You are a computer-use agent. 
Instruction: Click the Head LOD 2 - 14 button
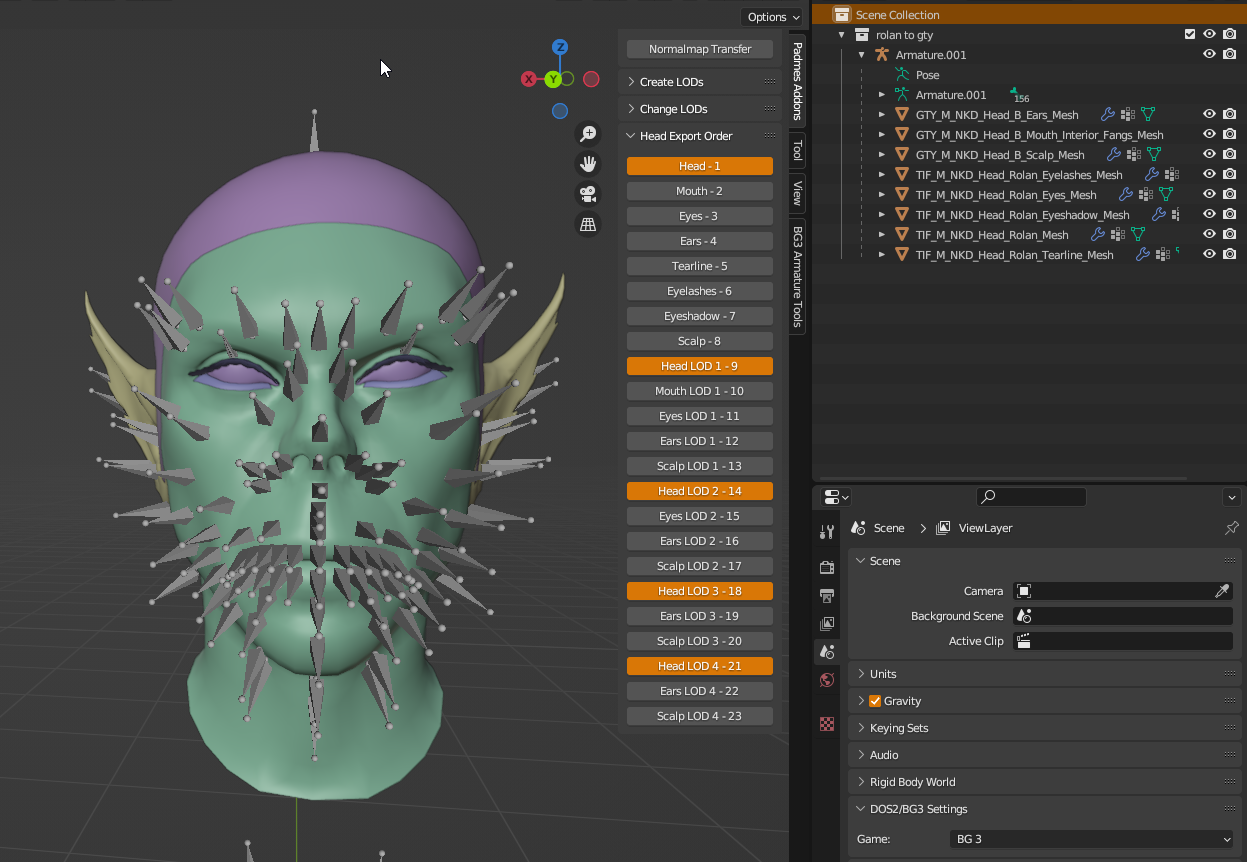[x=700, y=491]
